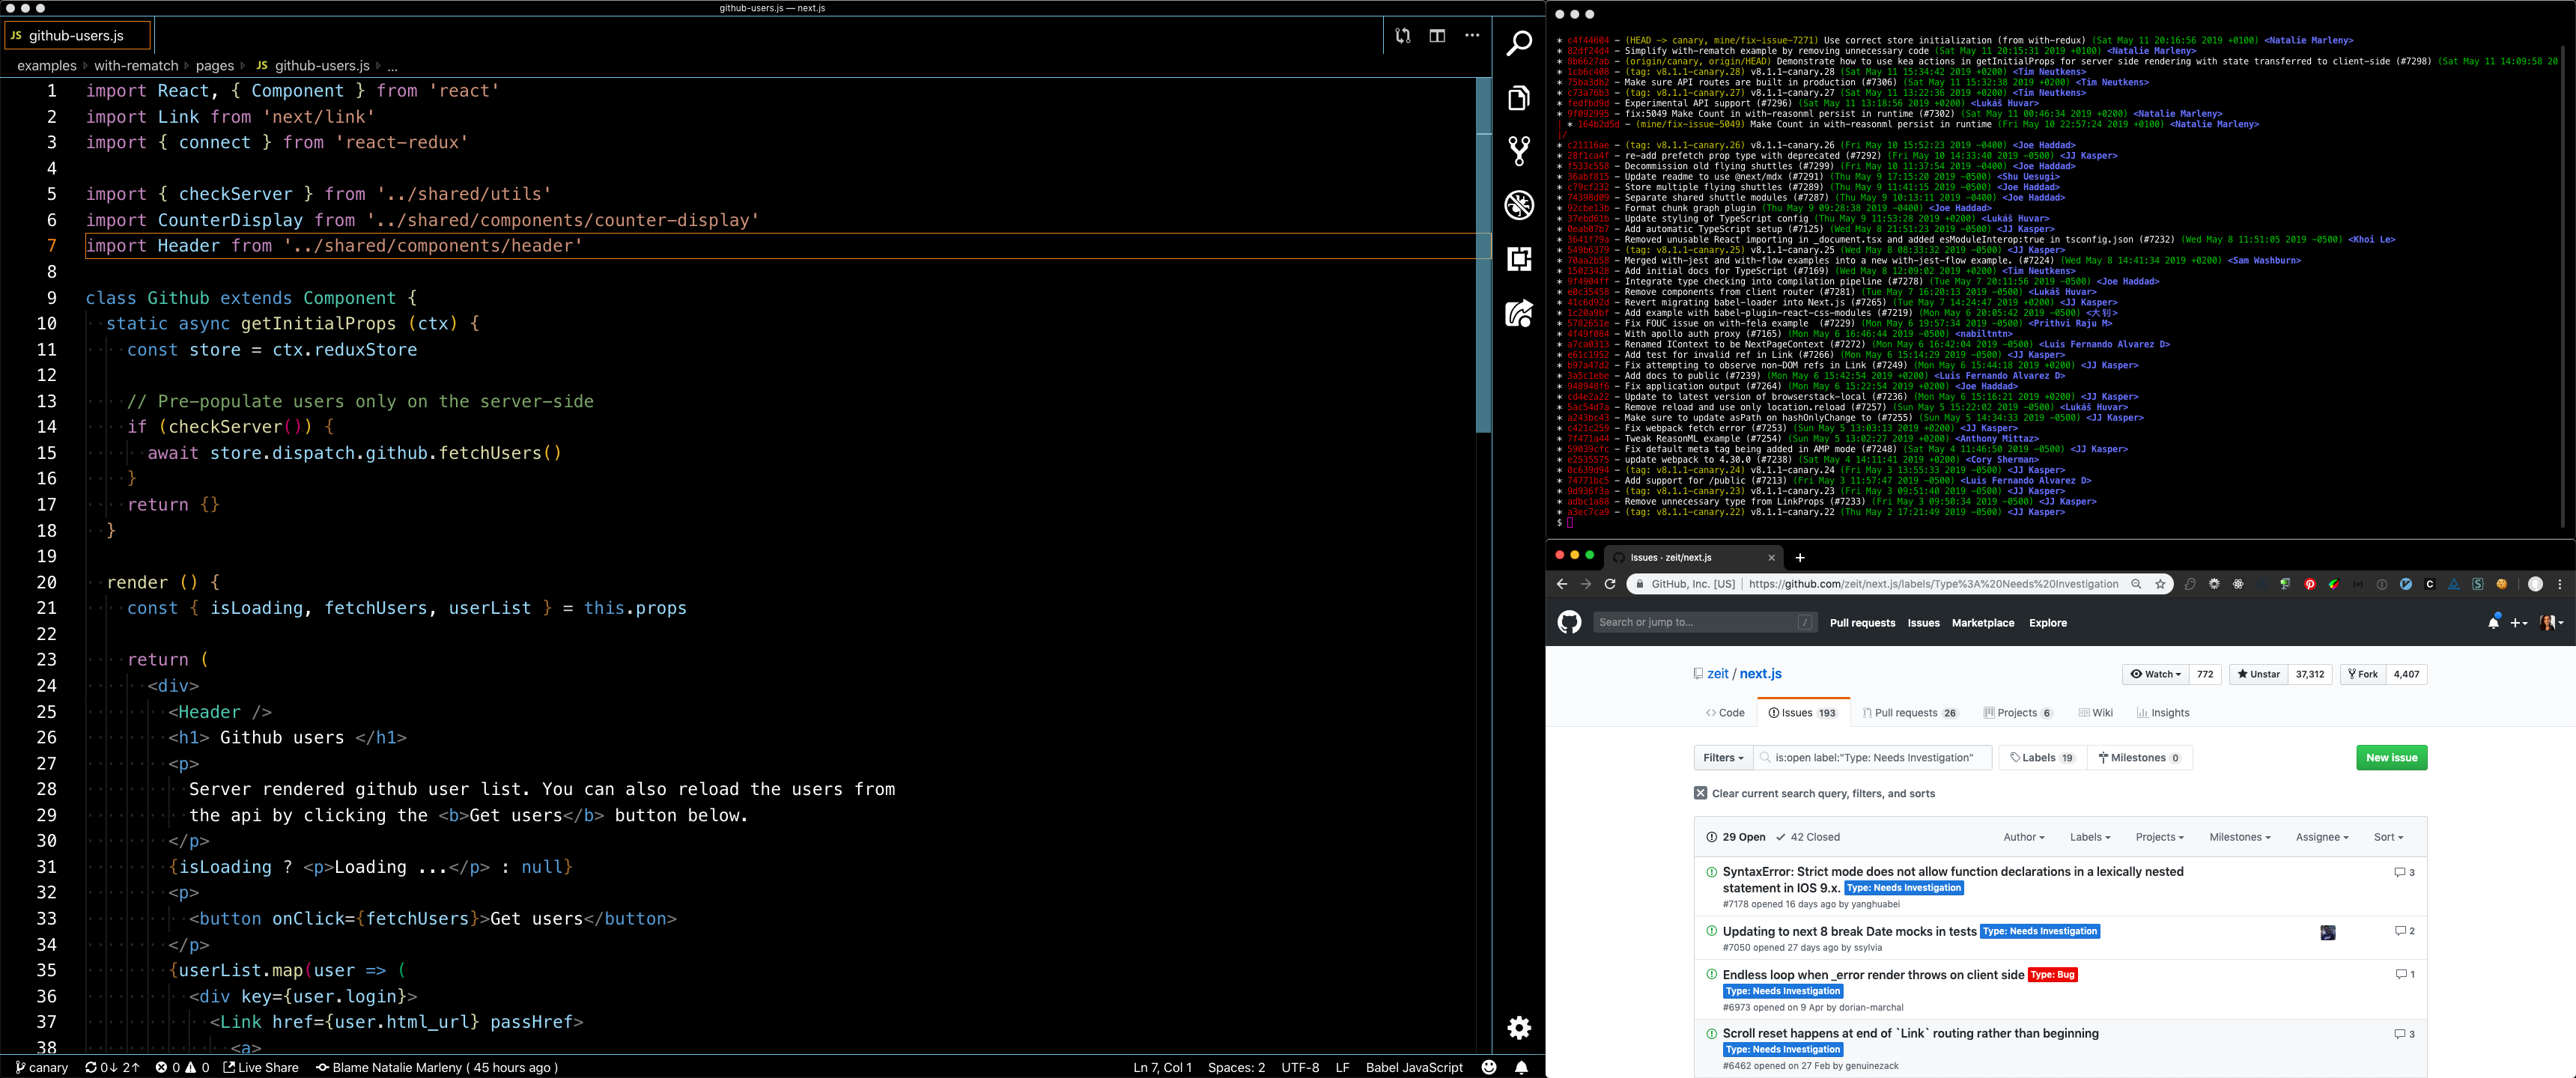This screenshot has width=2576, height=1078.
Task: Open the Assignee filter dropdown
Action: point(2321,837)
